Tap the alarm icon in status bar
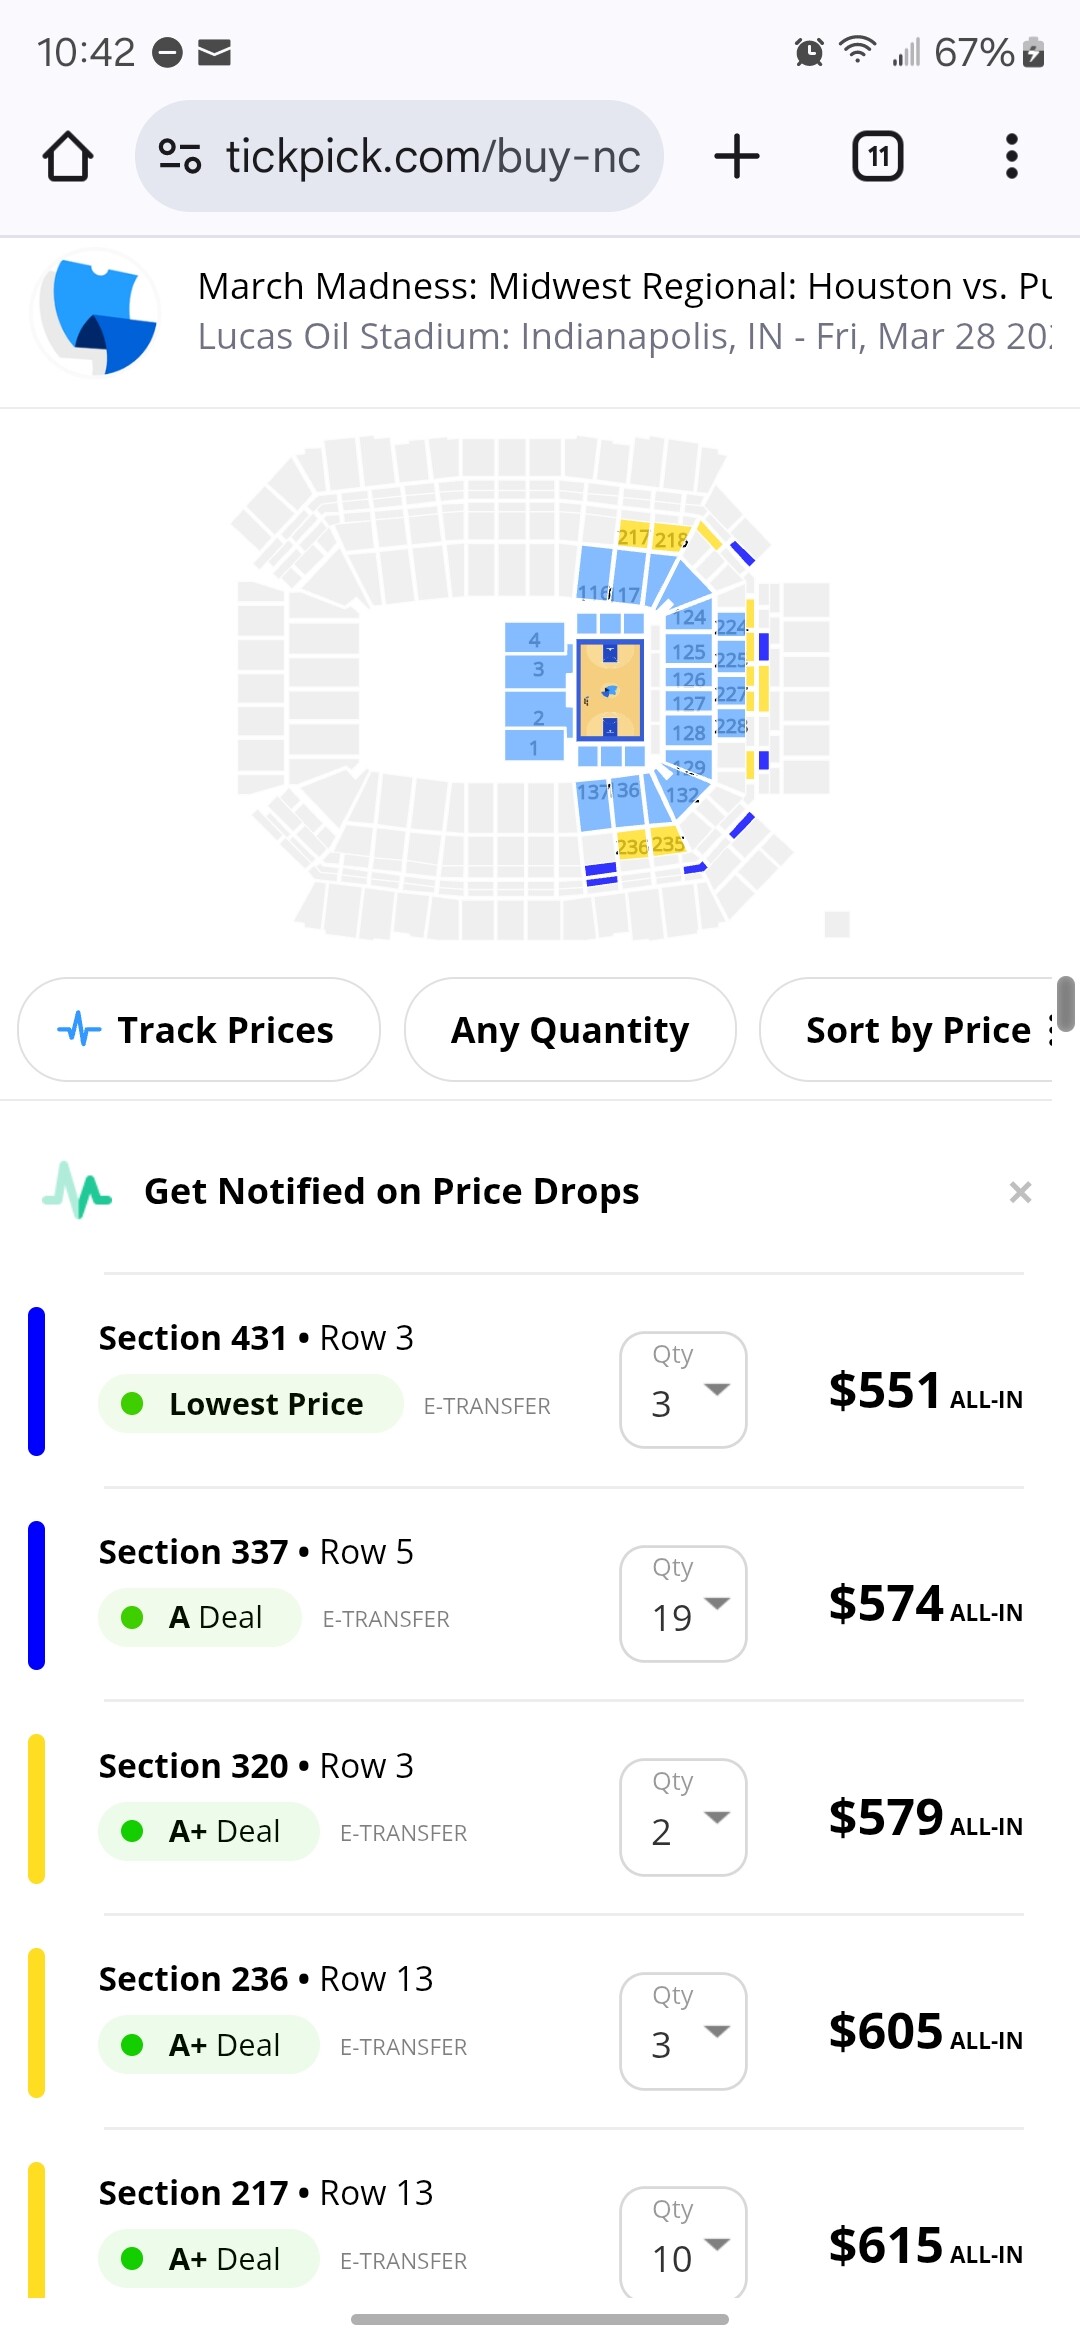The image size is (1080, 2340). pos(809,51)
